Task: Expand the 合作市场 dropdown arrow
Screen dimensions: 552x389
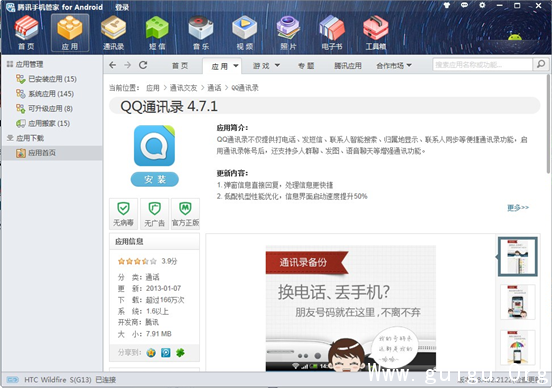Action: (409, 65)
